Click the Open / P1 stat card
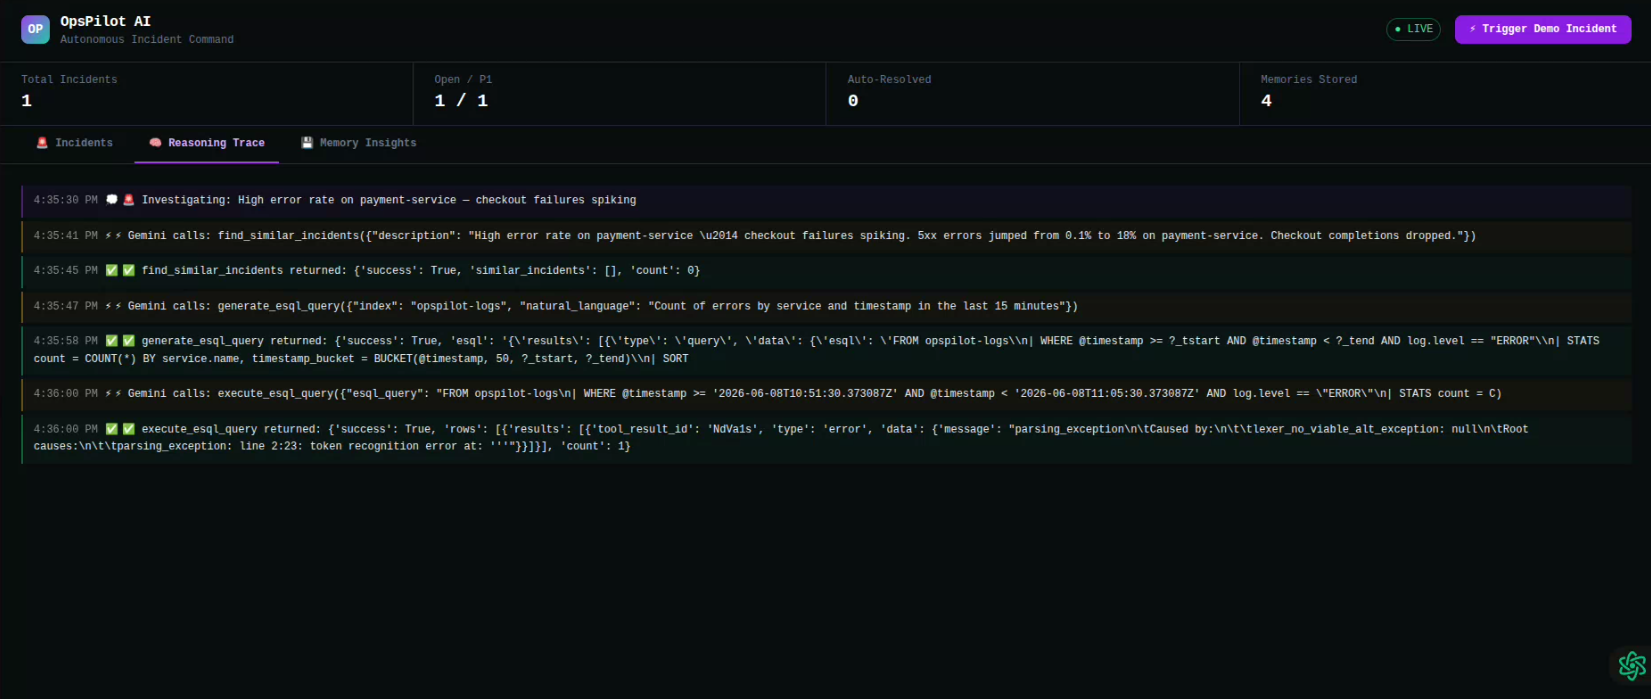 pos(620,94)
